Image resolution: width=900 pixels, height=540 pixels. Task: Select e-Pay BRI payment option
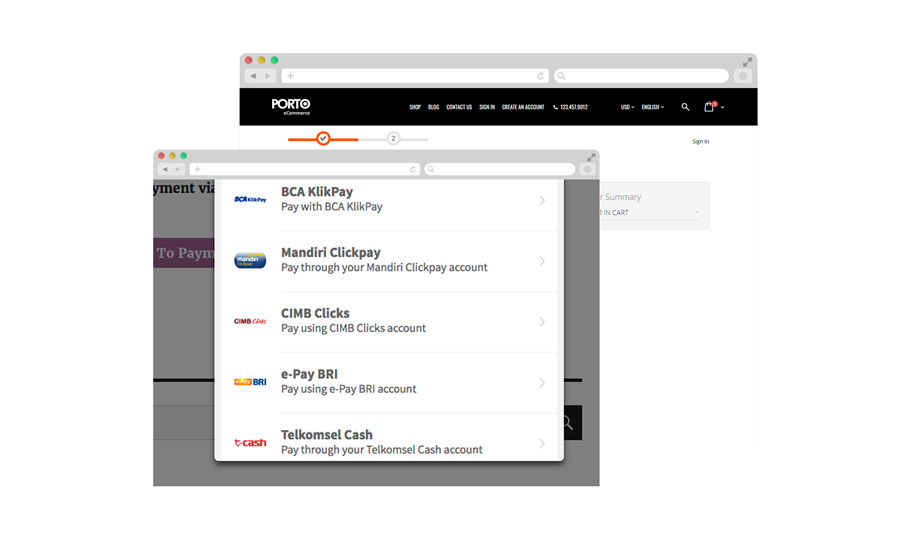tap(389, 383)
